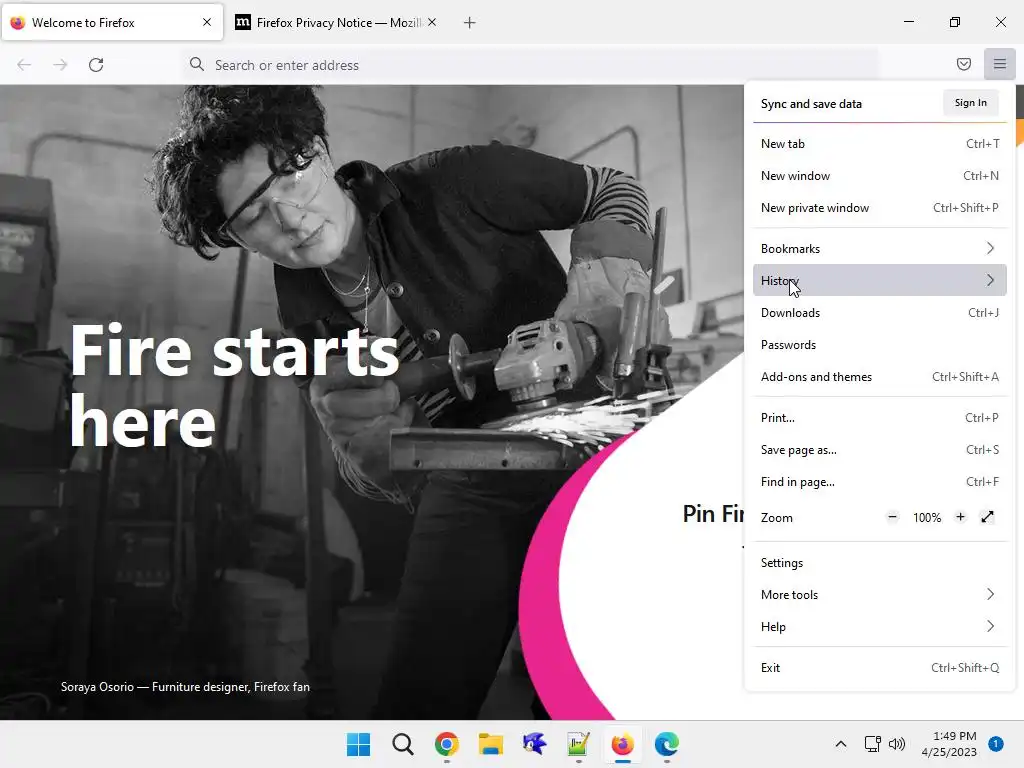Screen dimensions: 1024x768
Task: Close the Welcome to Firefox tab
Action: tap(206, 22)
